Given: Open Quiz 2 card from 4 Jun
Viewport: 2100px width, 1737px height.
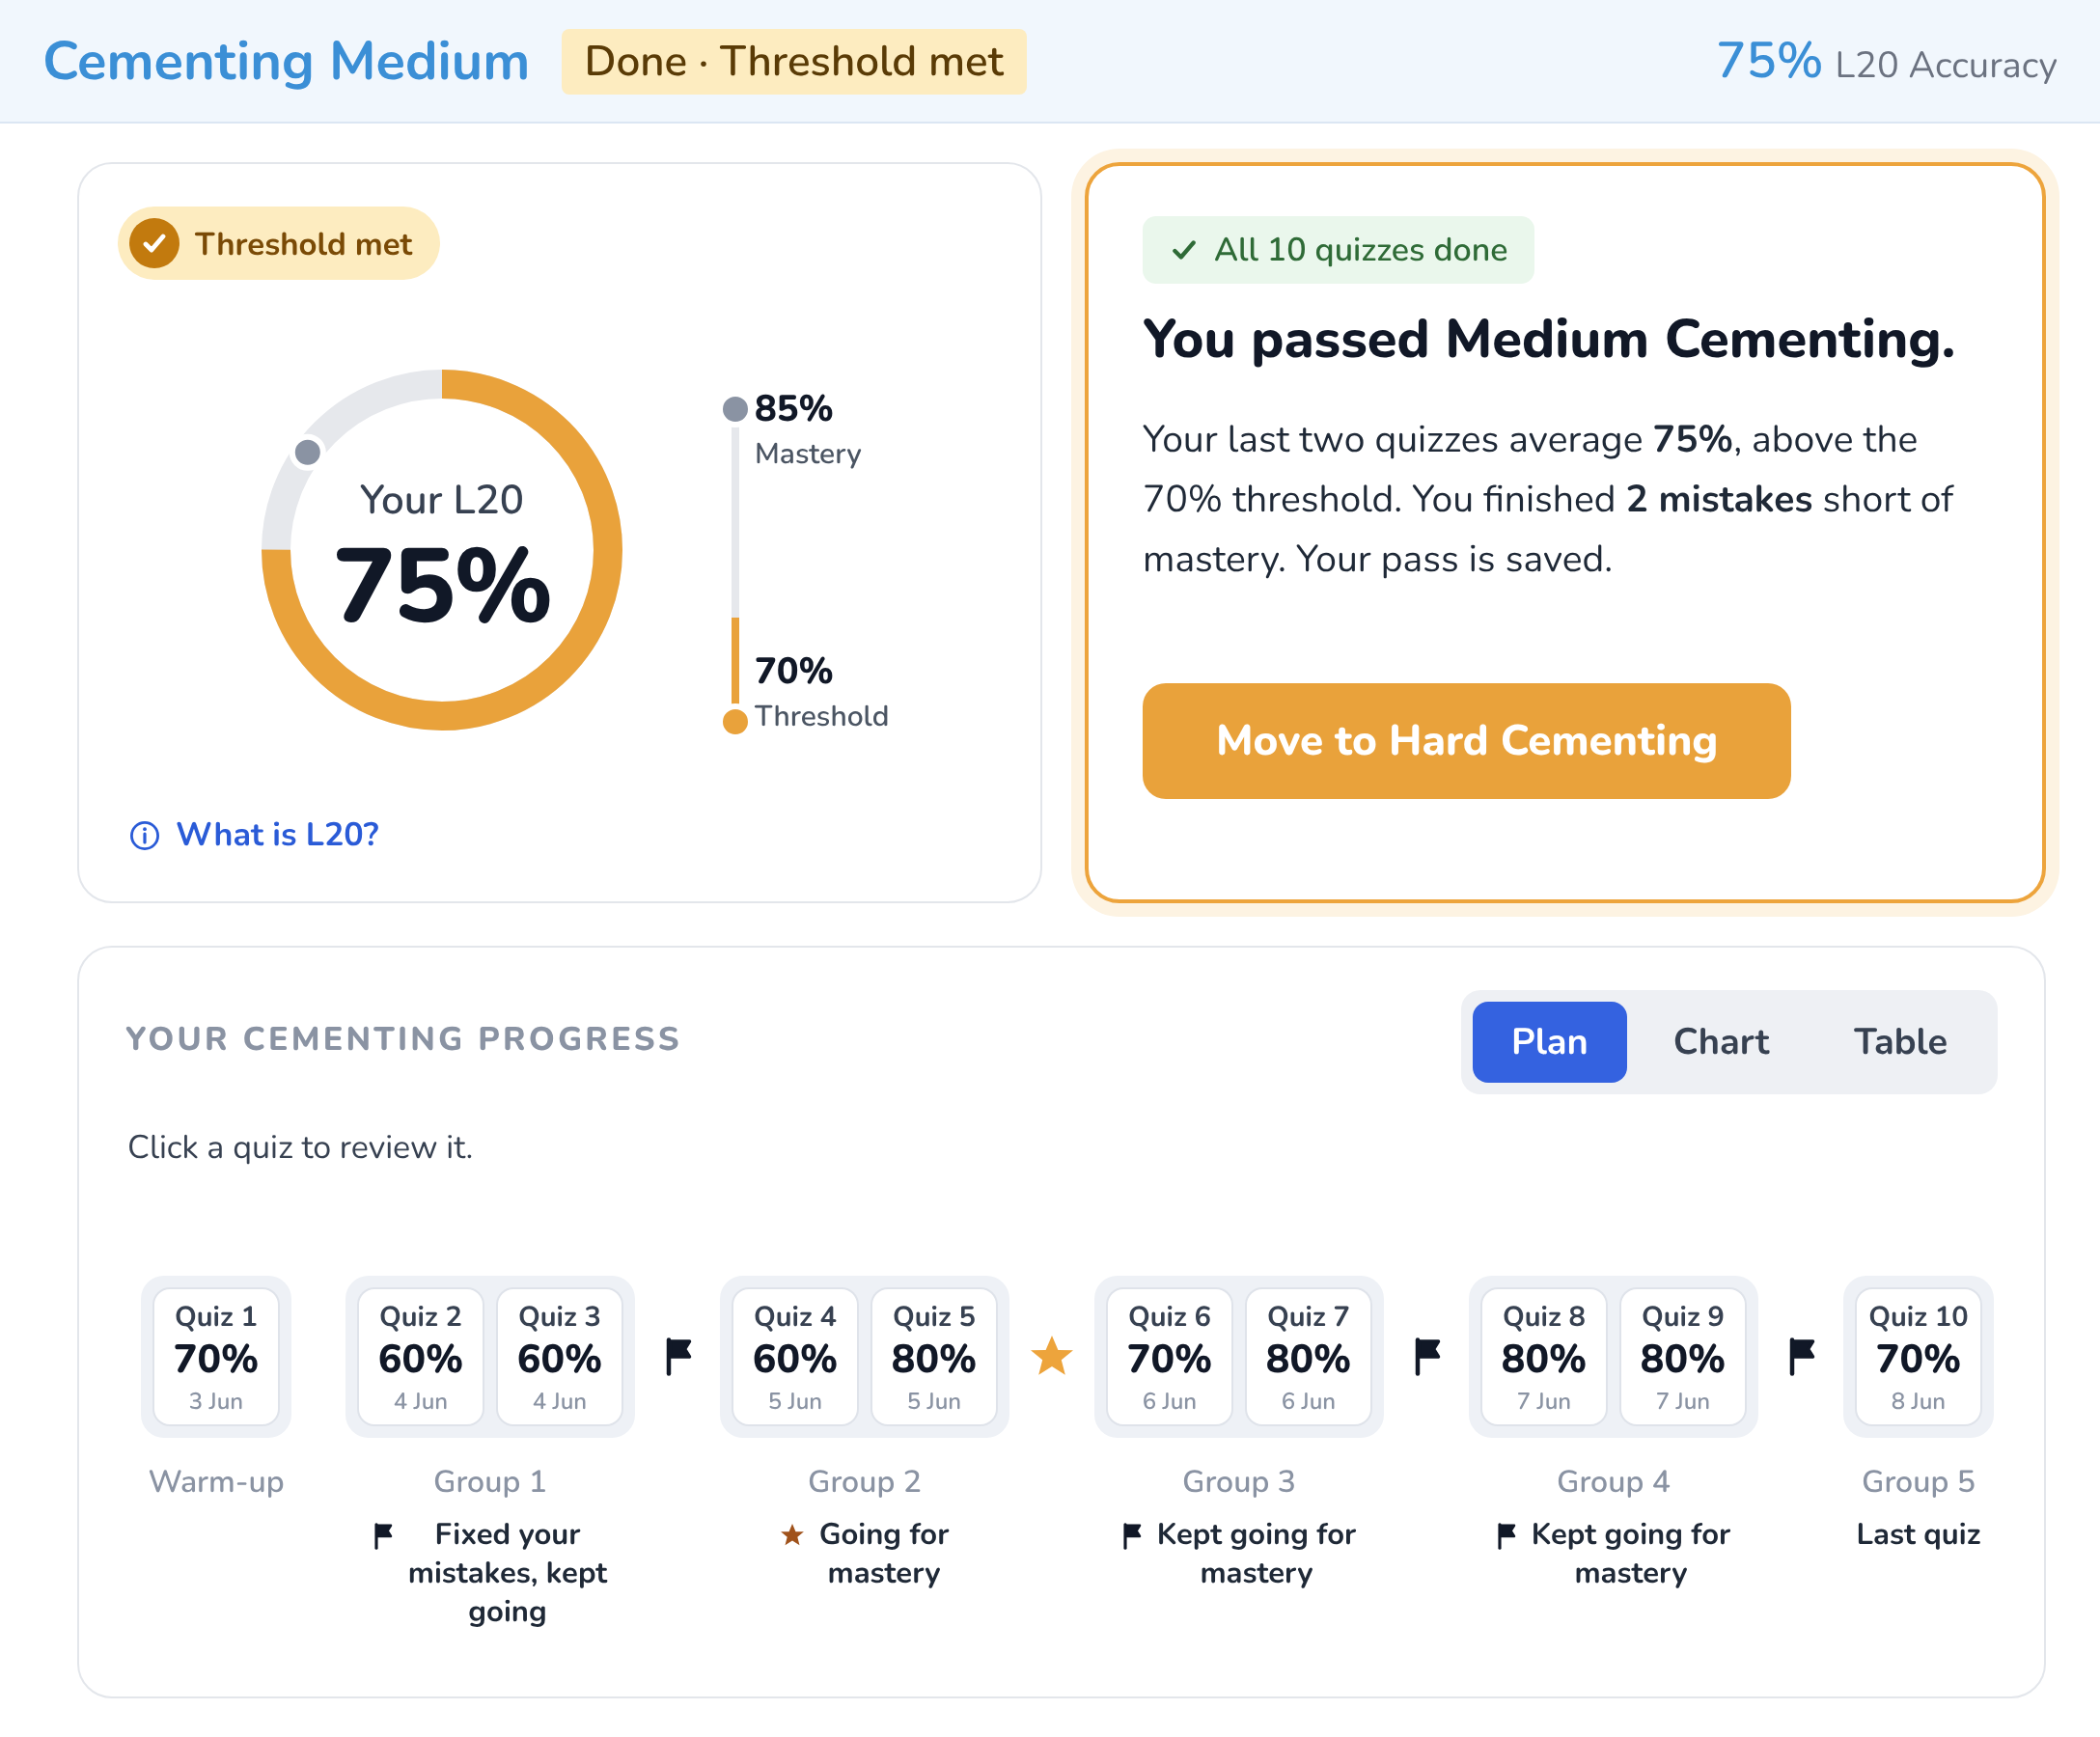Looking at the screenshot, I should (420, 1356).
